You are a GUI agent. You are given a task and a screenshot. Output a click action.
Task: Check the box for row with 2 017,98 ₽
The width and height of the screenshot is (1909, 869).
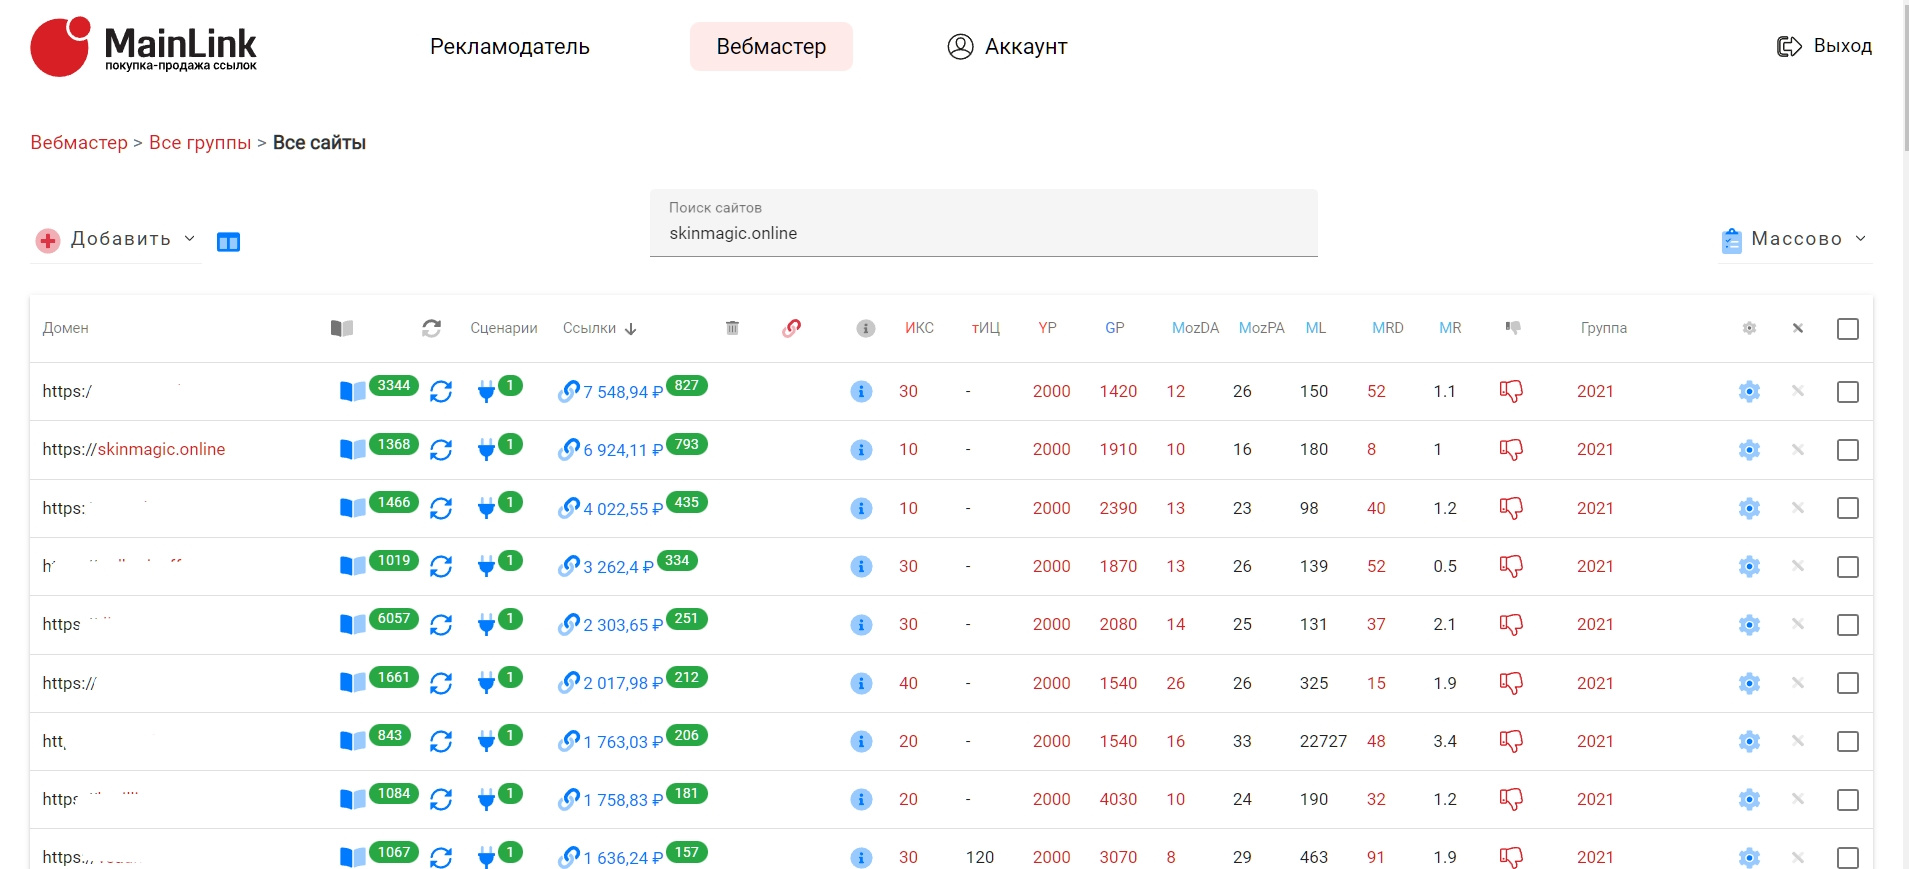pyautogui.click(x=1848, y=683)
